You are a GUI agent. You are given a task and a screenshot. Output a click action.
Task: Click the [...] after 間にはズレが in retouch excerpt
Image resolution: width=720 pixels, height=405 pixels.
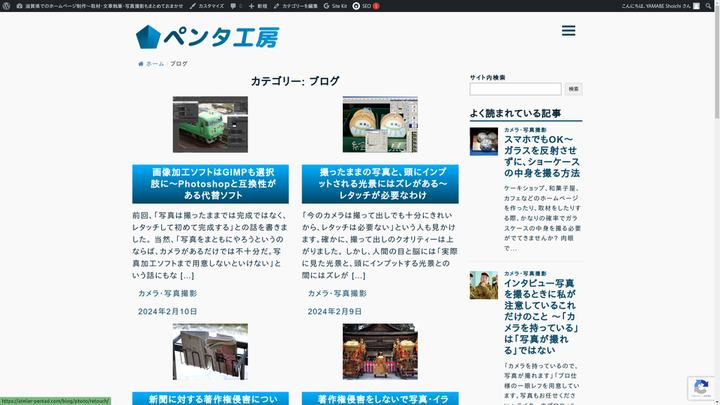coord(359,276)
